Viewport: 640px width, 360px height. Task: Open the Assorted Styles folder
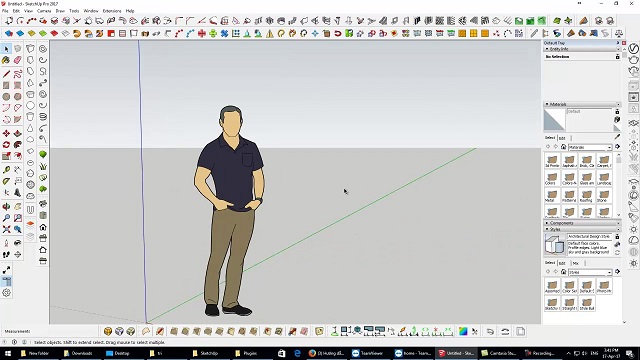click(552, 286)
